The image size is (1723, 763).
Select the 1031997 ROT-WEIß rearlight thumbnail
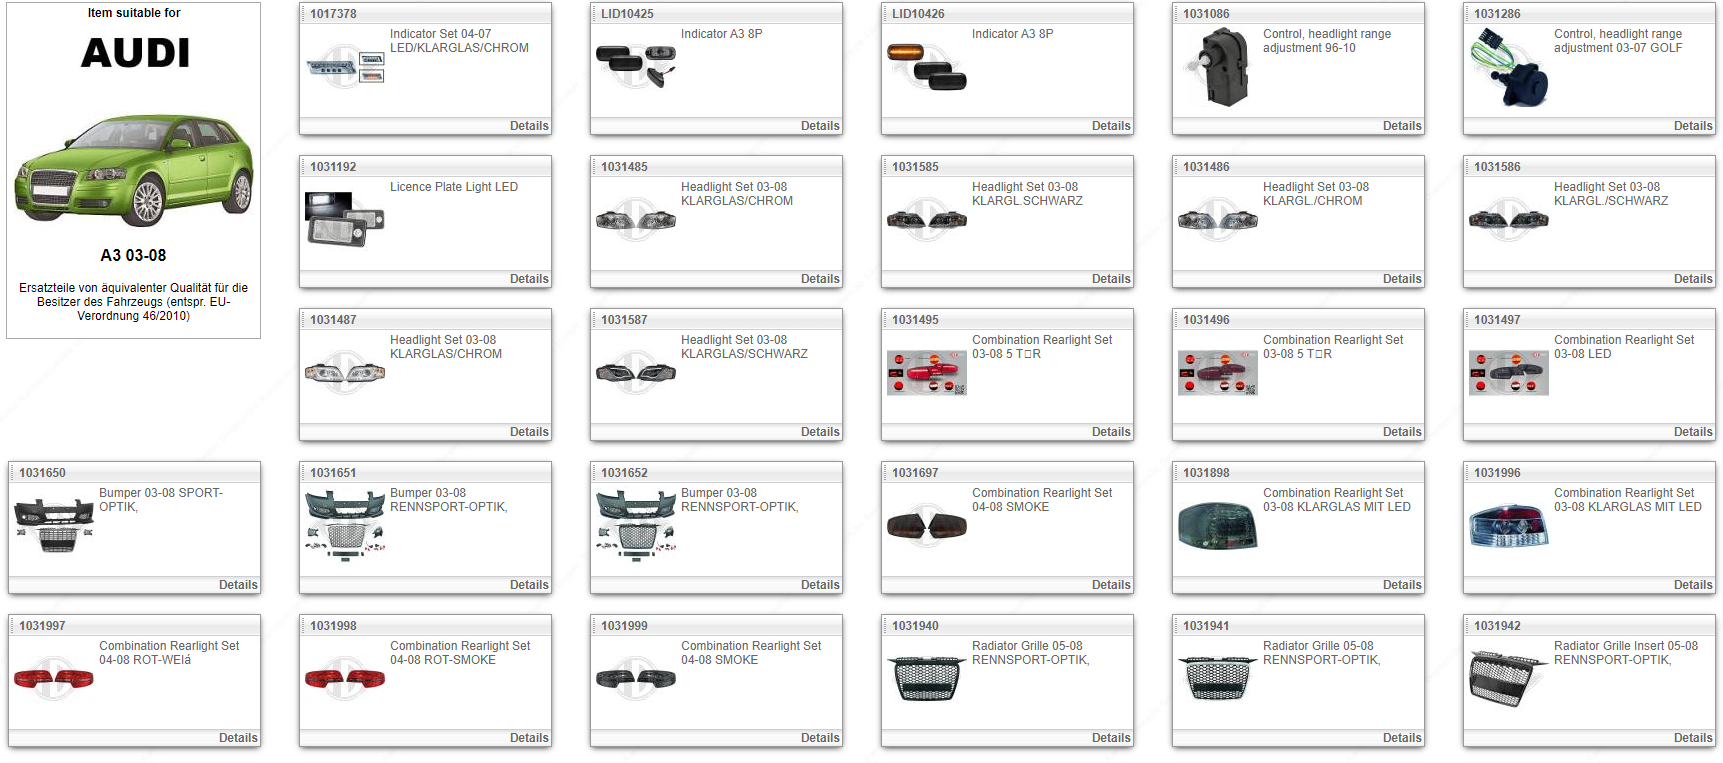54,679
